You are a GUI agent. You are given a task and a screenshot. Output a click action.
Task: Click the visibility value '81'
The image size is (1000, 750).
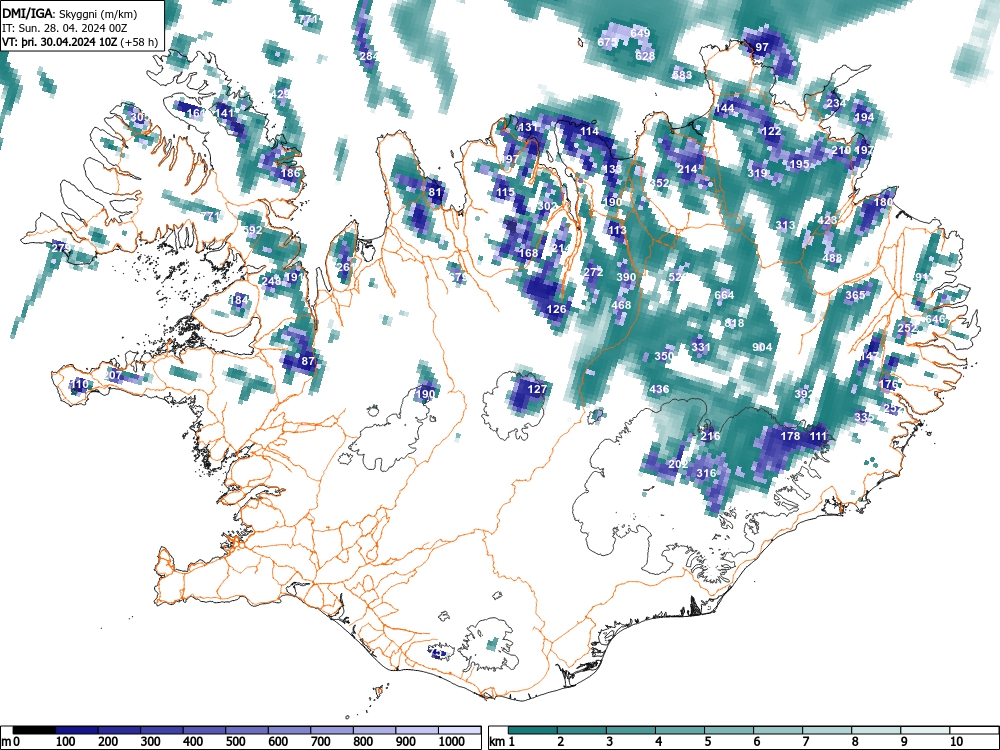point(434,192)
